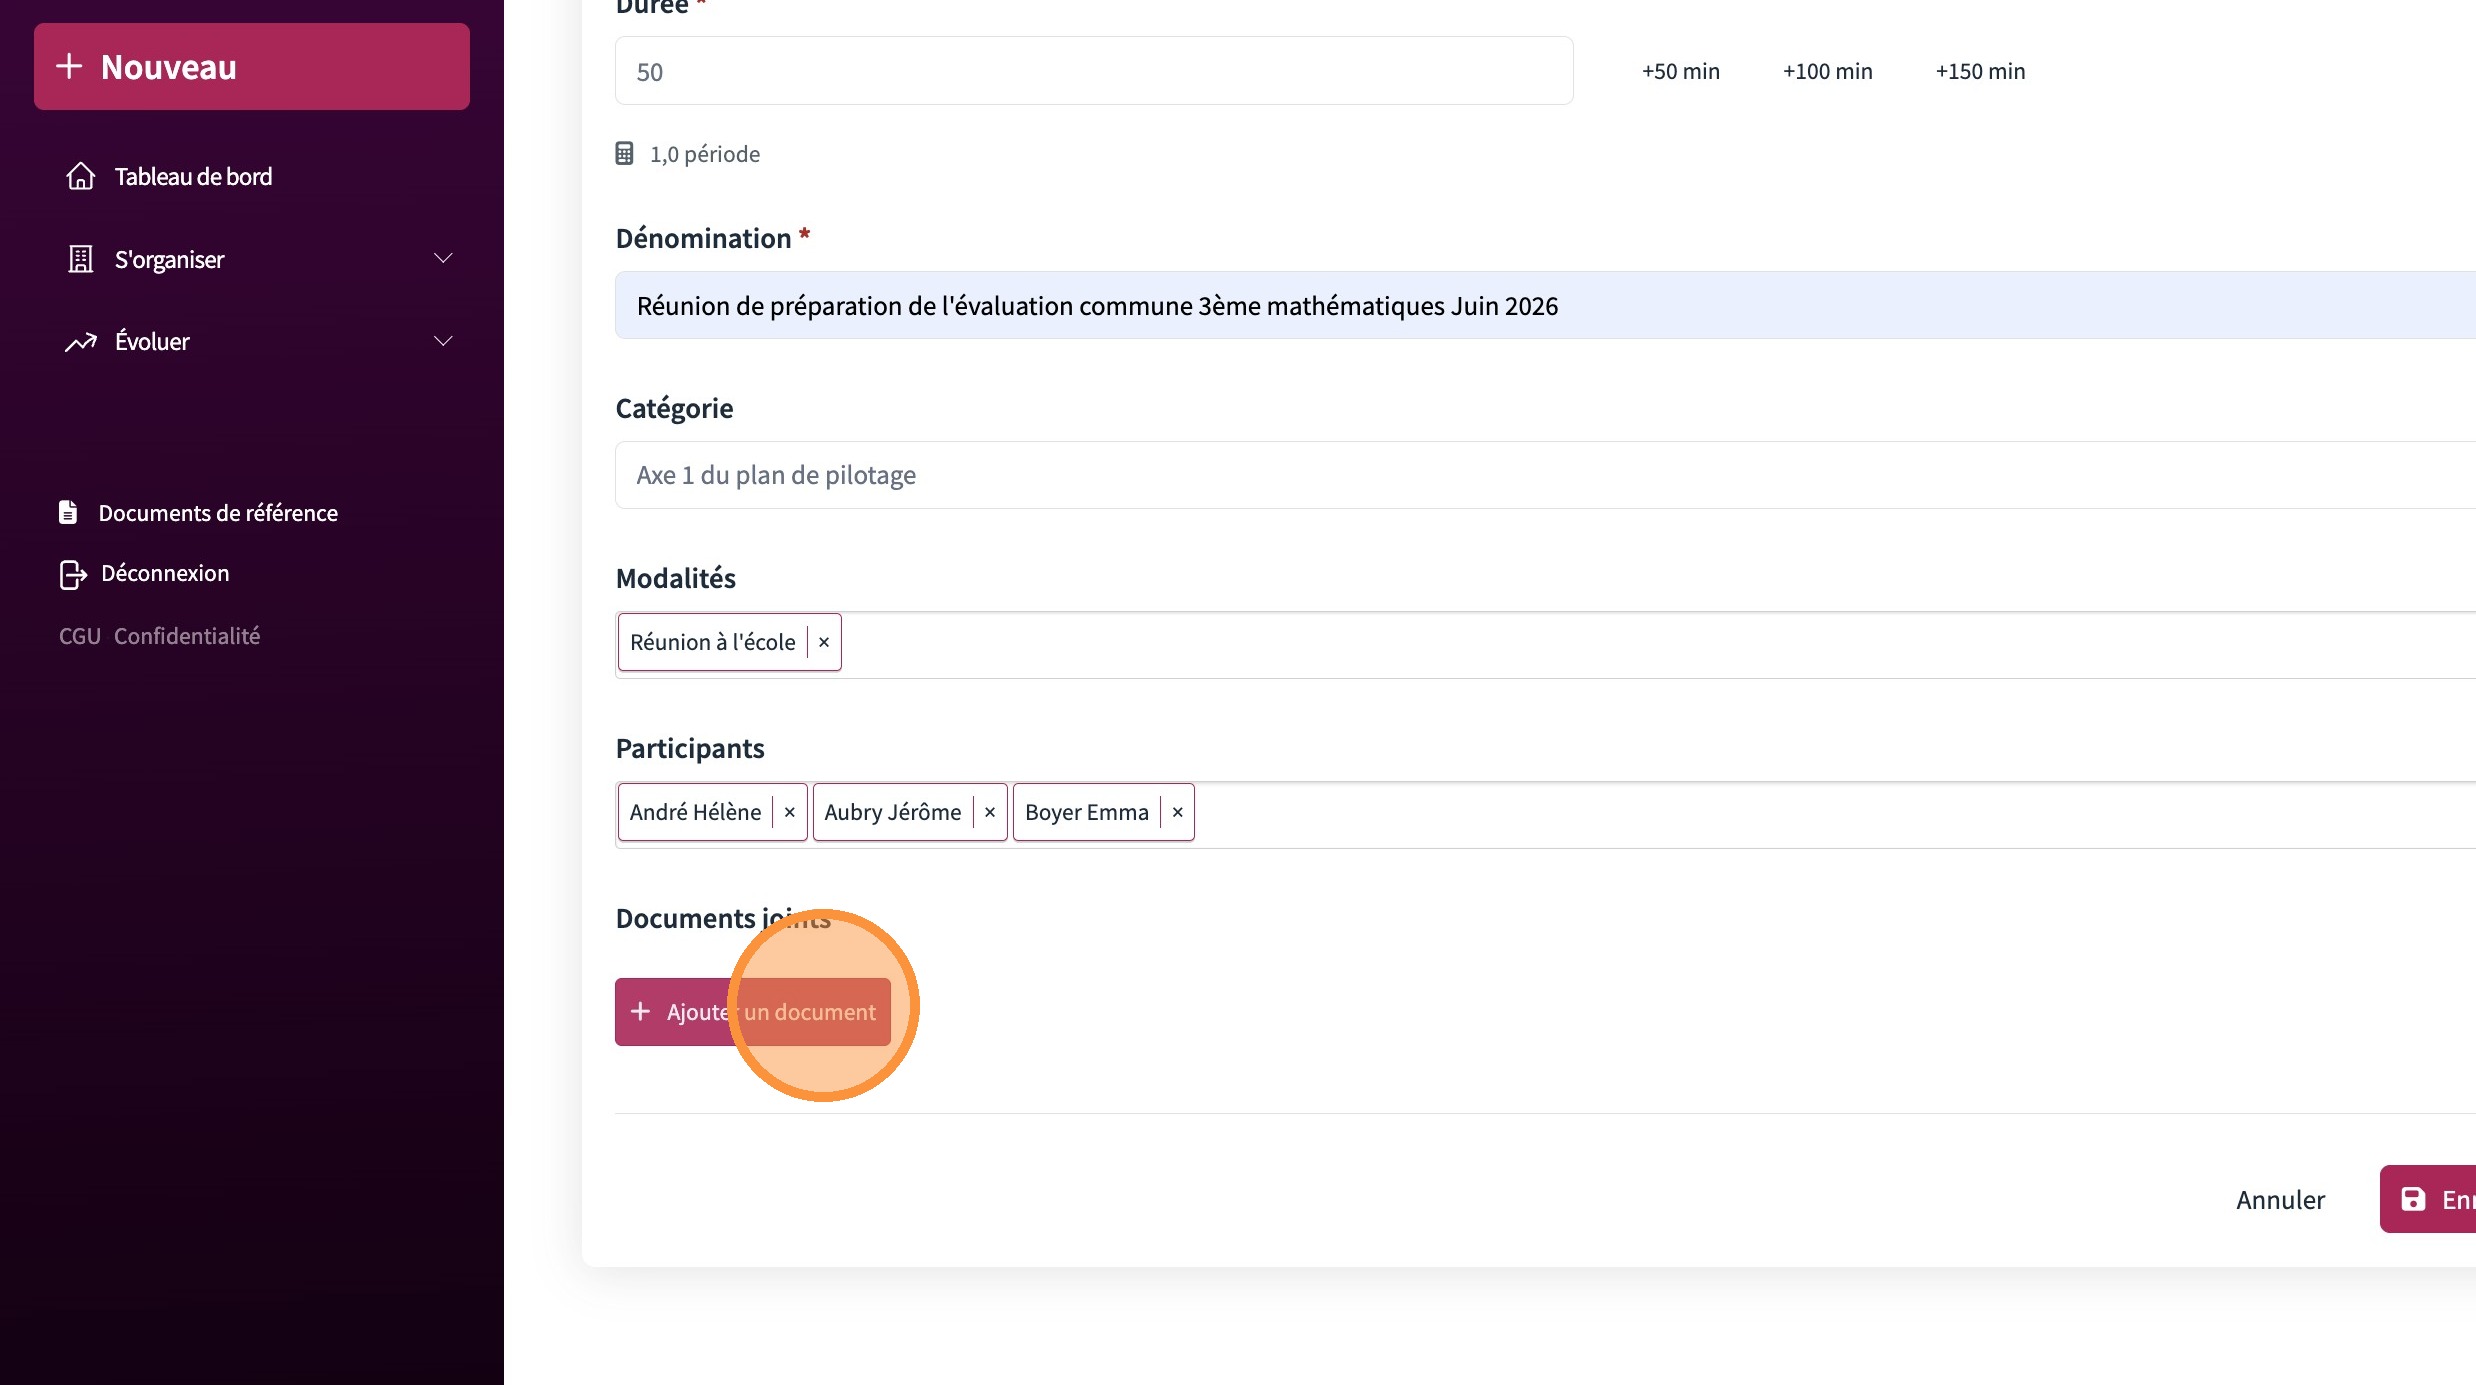This screenshot has width=2476, height=1385.
Task: Click the plus icon on Nouveau button
Action: (x=69, y=67)
